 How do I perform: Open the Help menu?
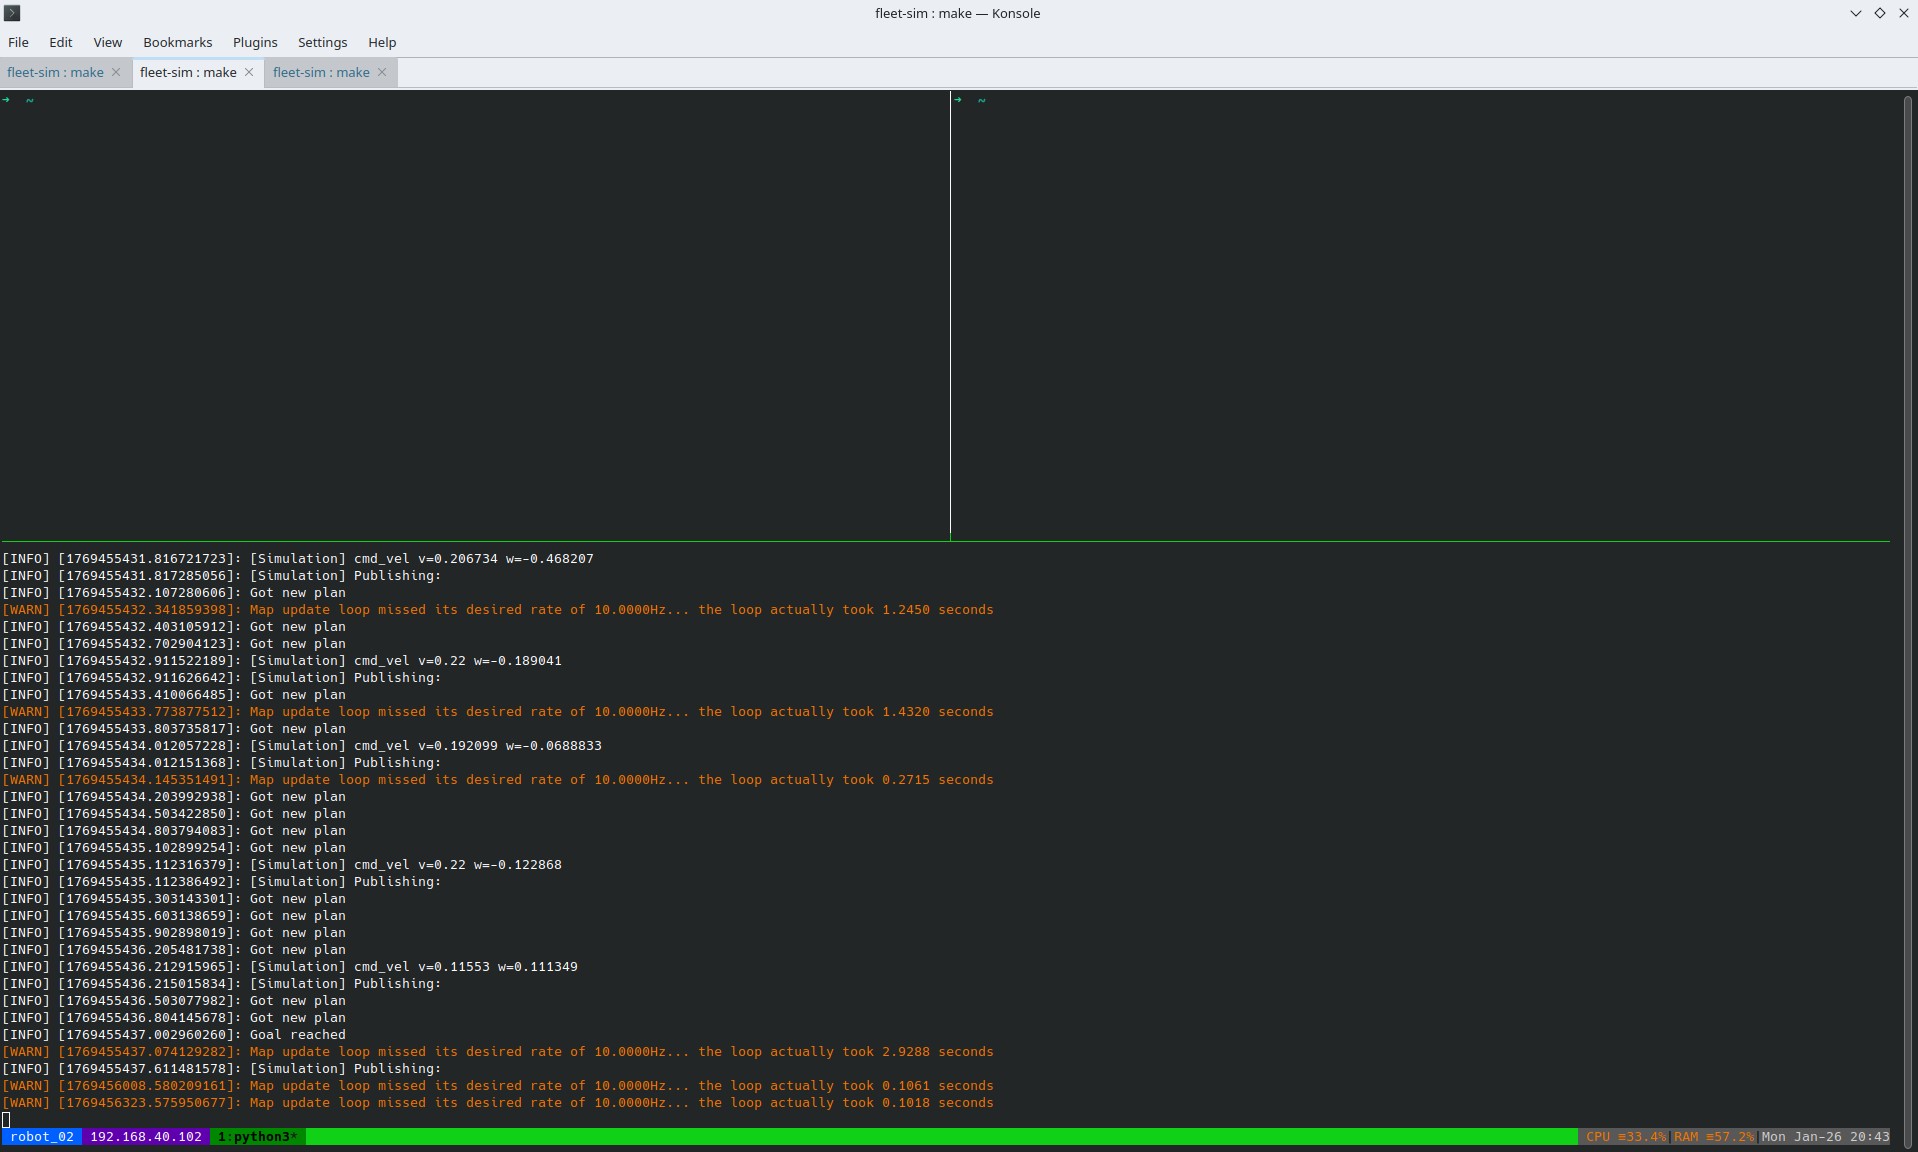pos(382,42)
